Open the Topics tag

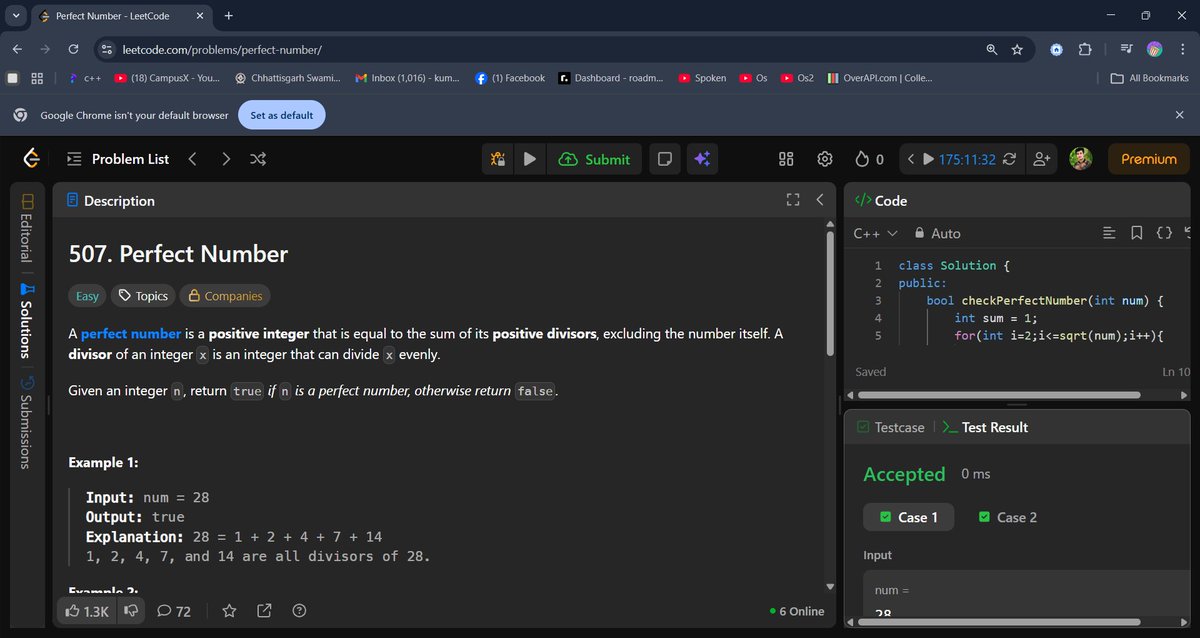tap(142, 296)
